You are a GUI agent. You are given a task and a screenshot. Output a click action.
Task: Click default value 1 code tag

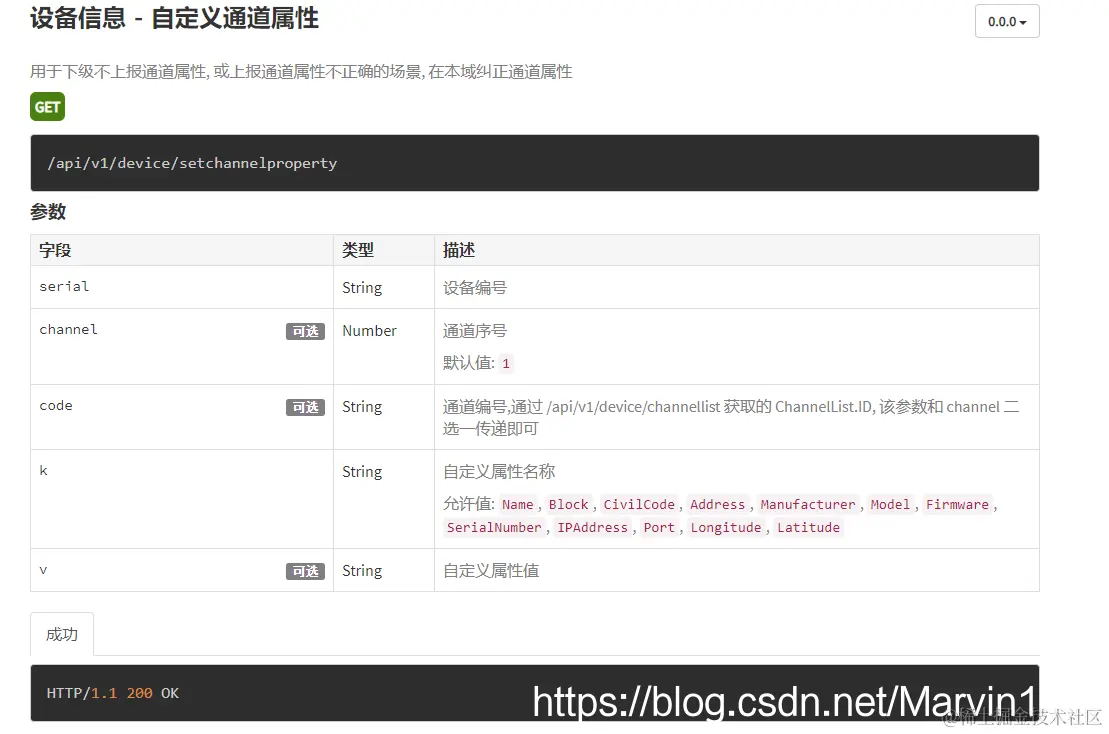click(506, 363)
